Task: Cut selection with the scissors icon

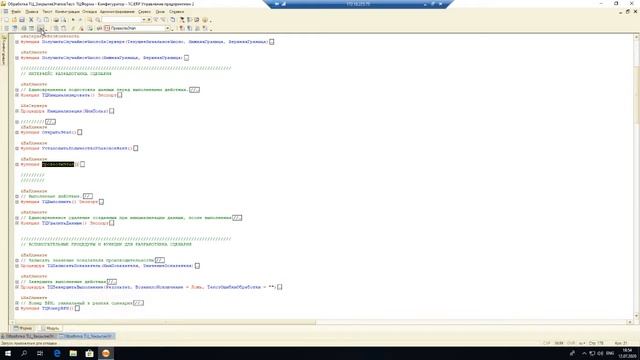Action: [31, 20]
